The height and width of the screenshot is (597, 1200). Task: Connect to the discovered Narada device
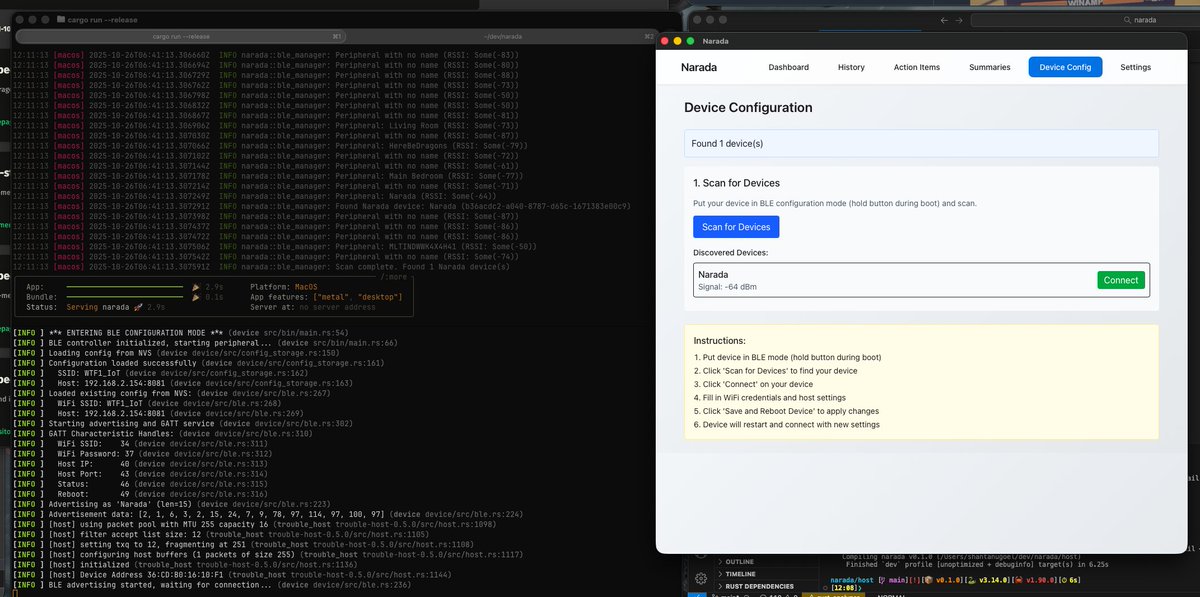tap(1121, 280)
